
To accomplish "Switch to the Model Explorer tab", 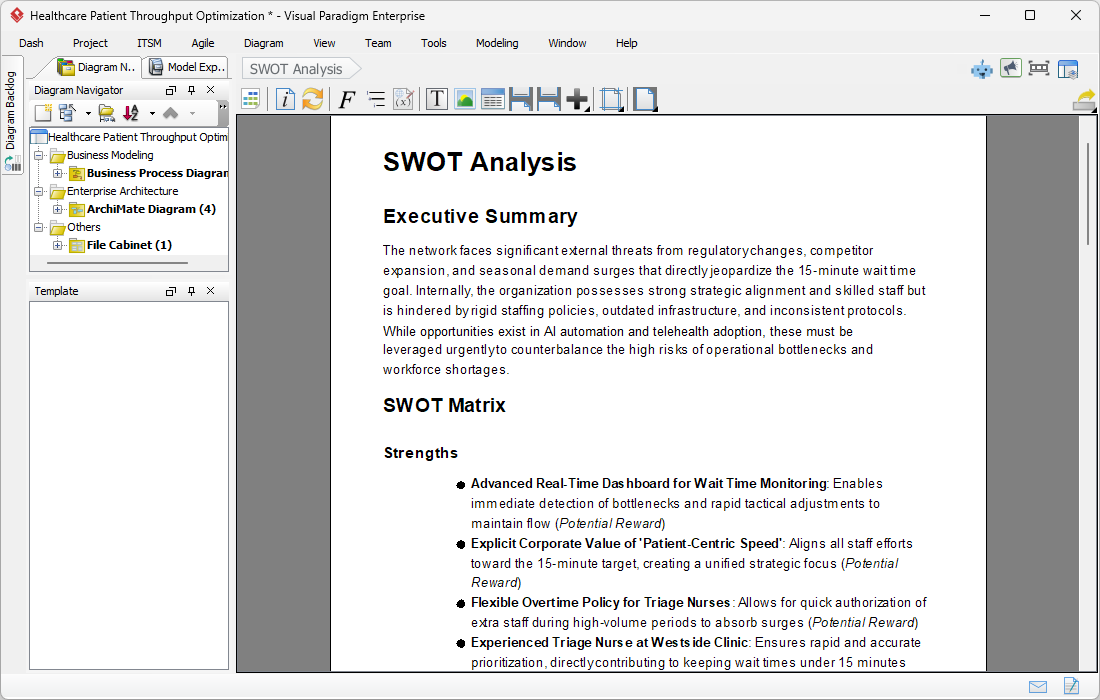I will 186,68.
